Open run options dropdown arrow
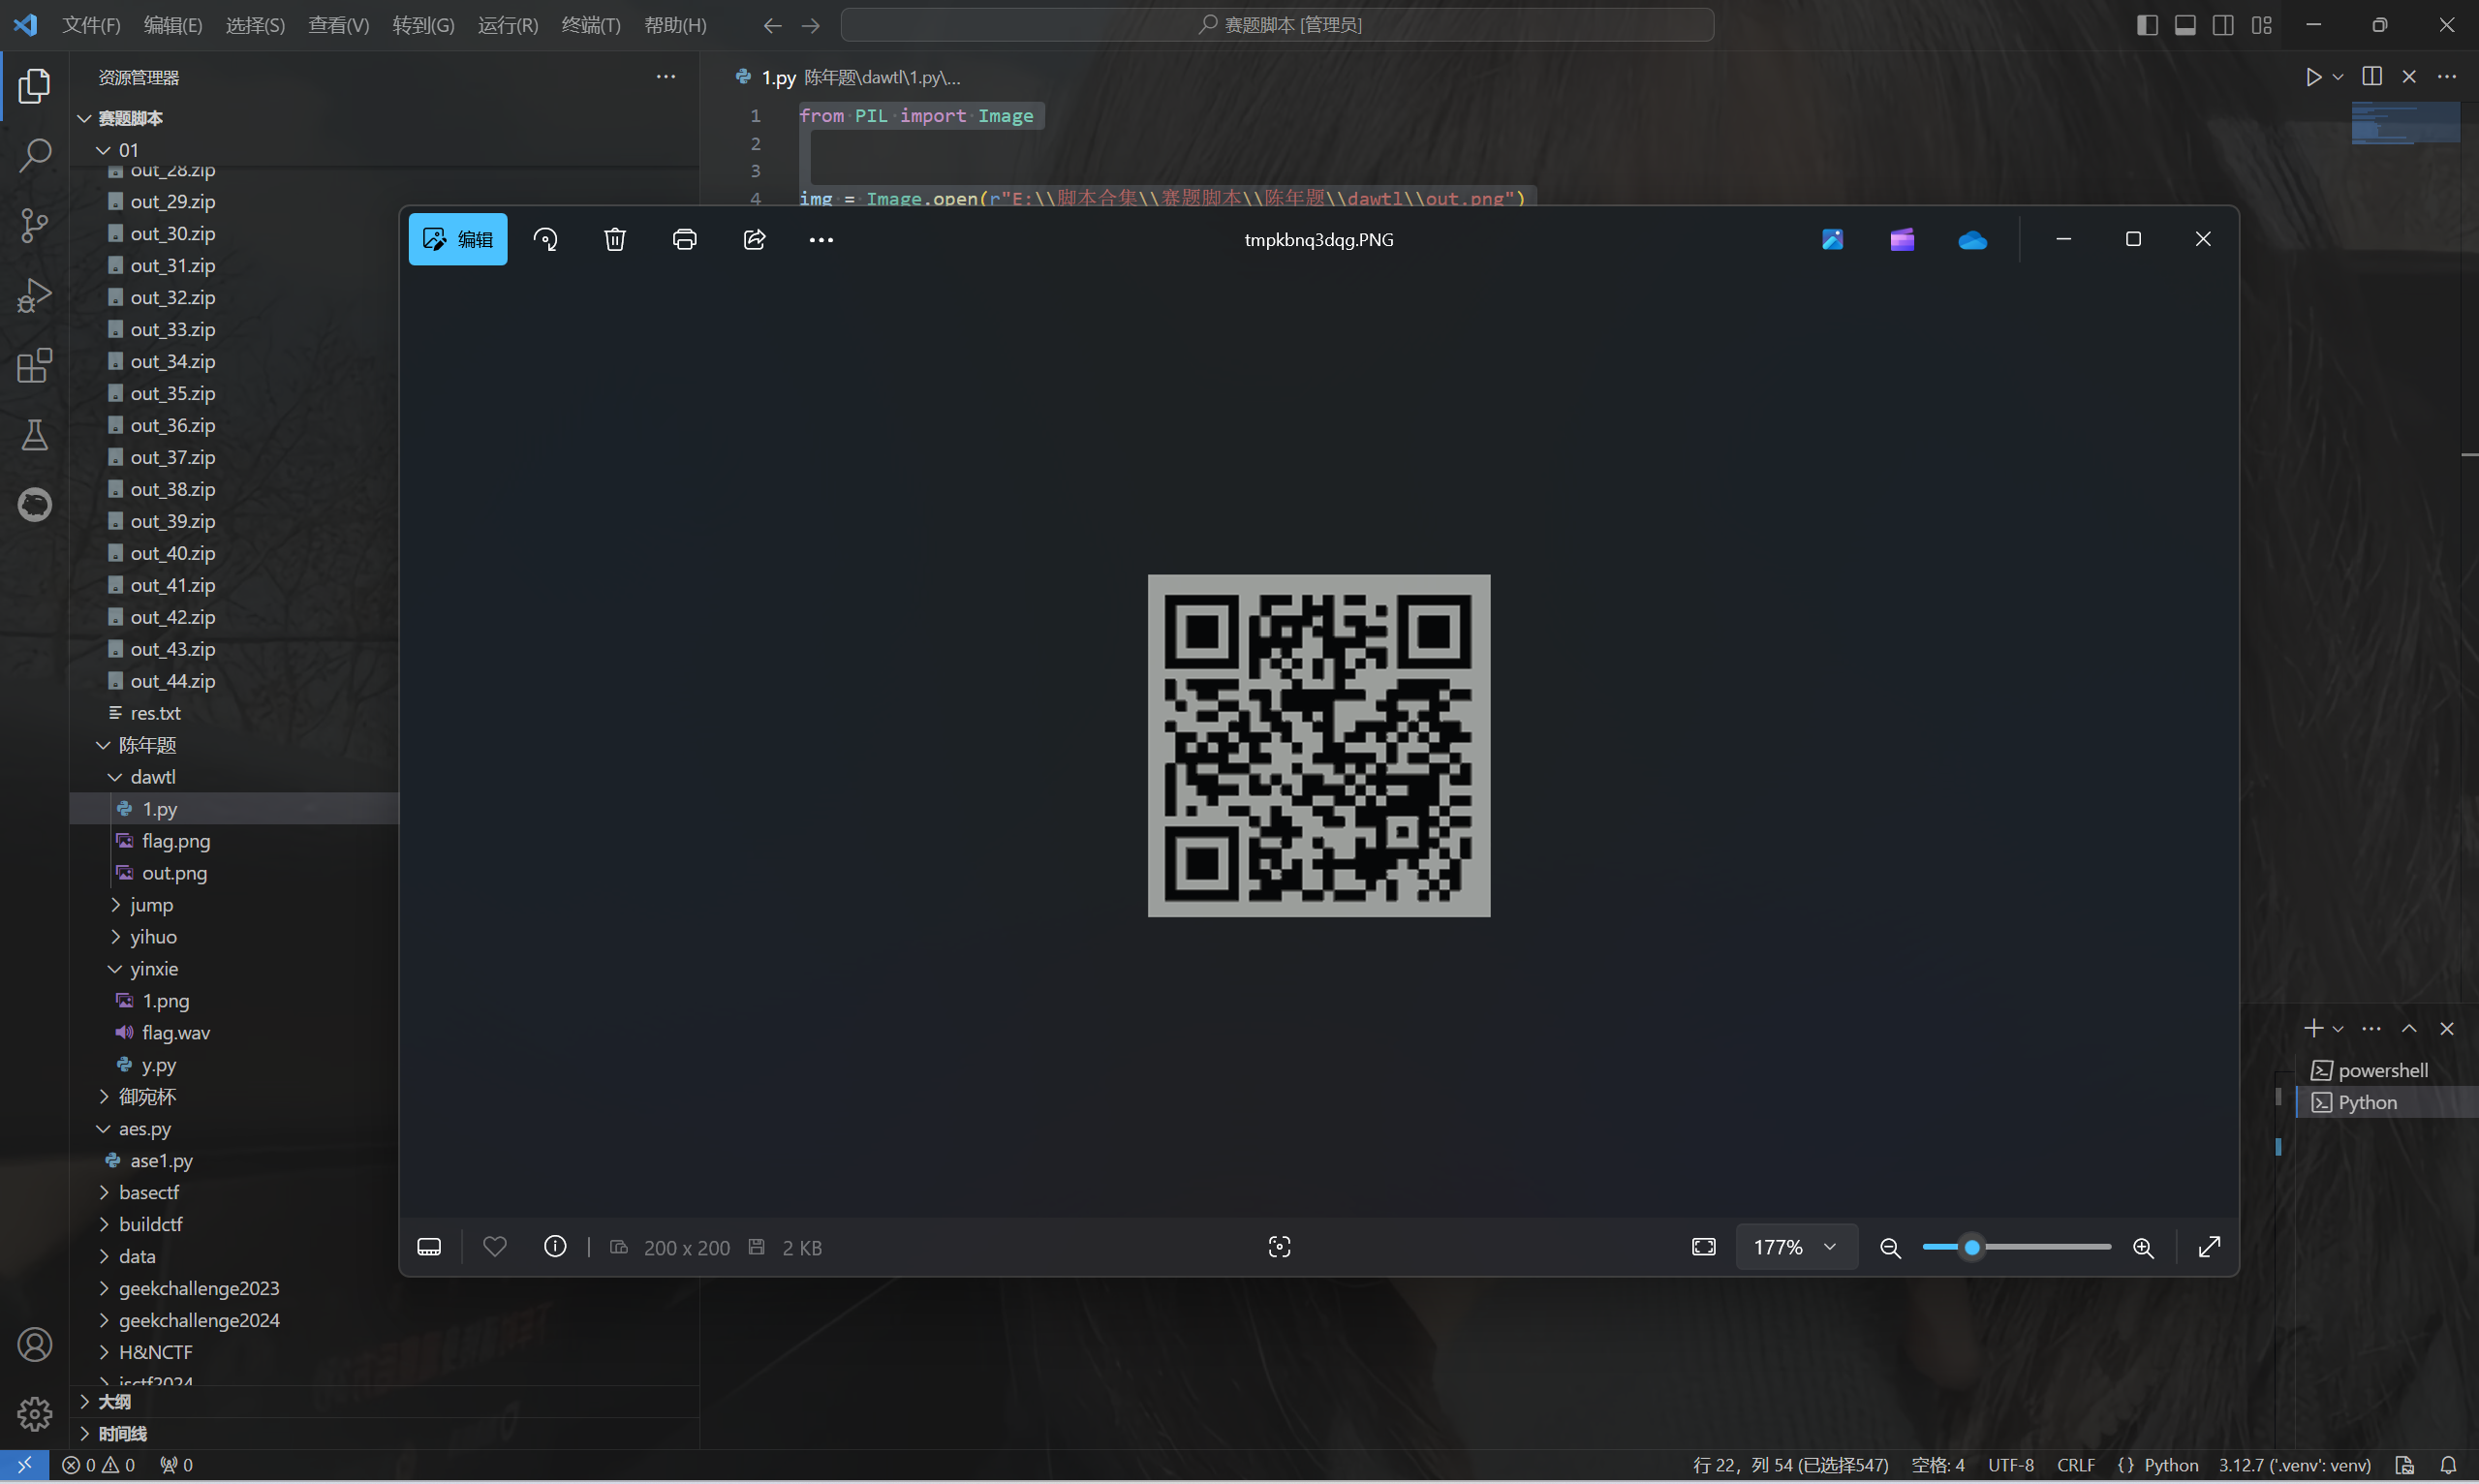The height and width of the screenshot is (1484, 2479). click(2338, 77)
